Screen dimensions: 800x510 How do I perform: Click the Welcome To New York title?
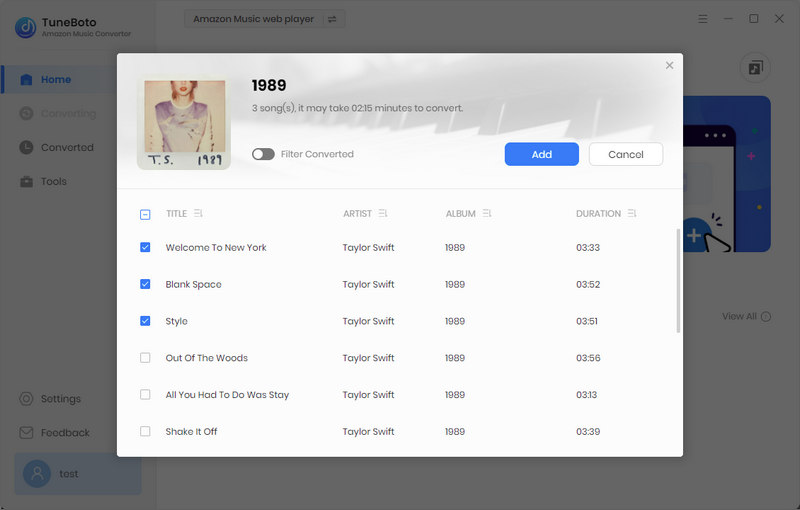[x=216, y=247]
